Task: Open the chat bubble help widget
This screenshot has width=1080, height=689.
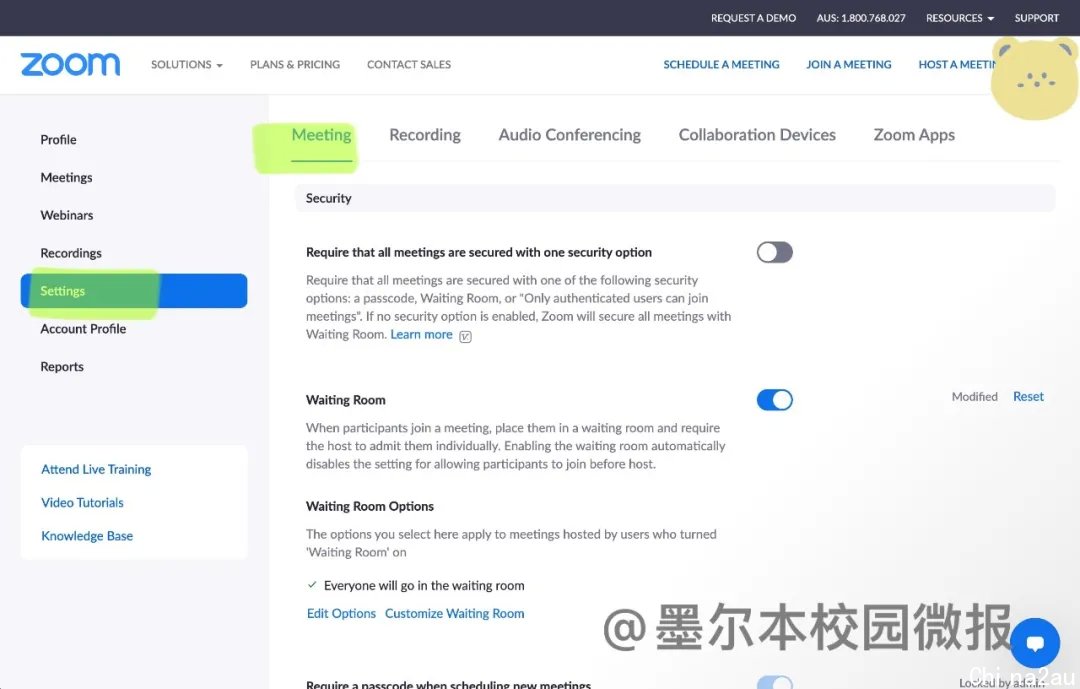Action: tap(1035, 642)
